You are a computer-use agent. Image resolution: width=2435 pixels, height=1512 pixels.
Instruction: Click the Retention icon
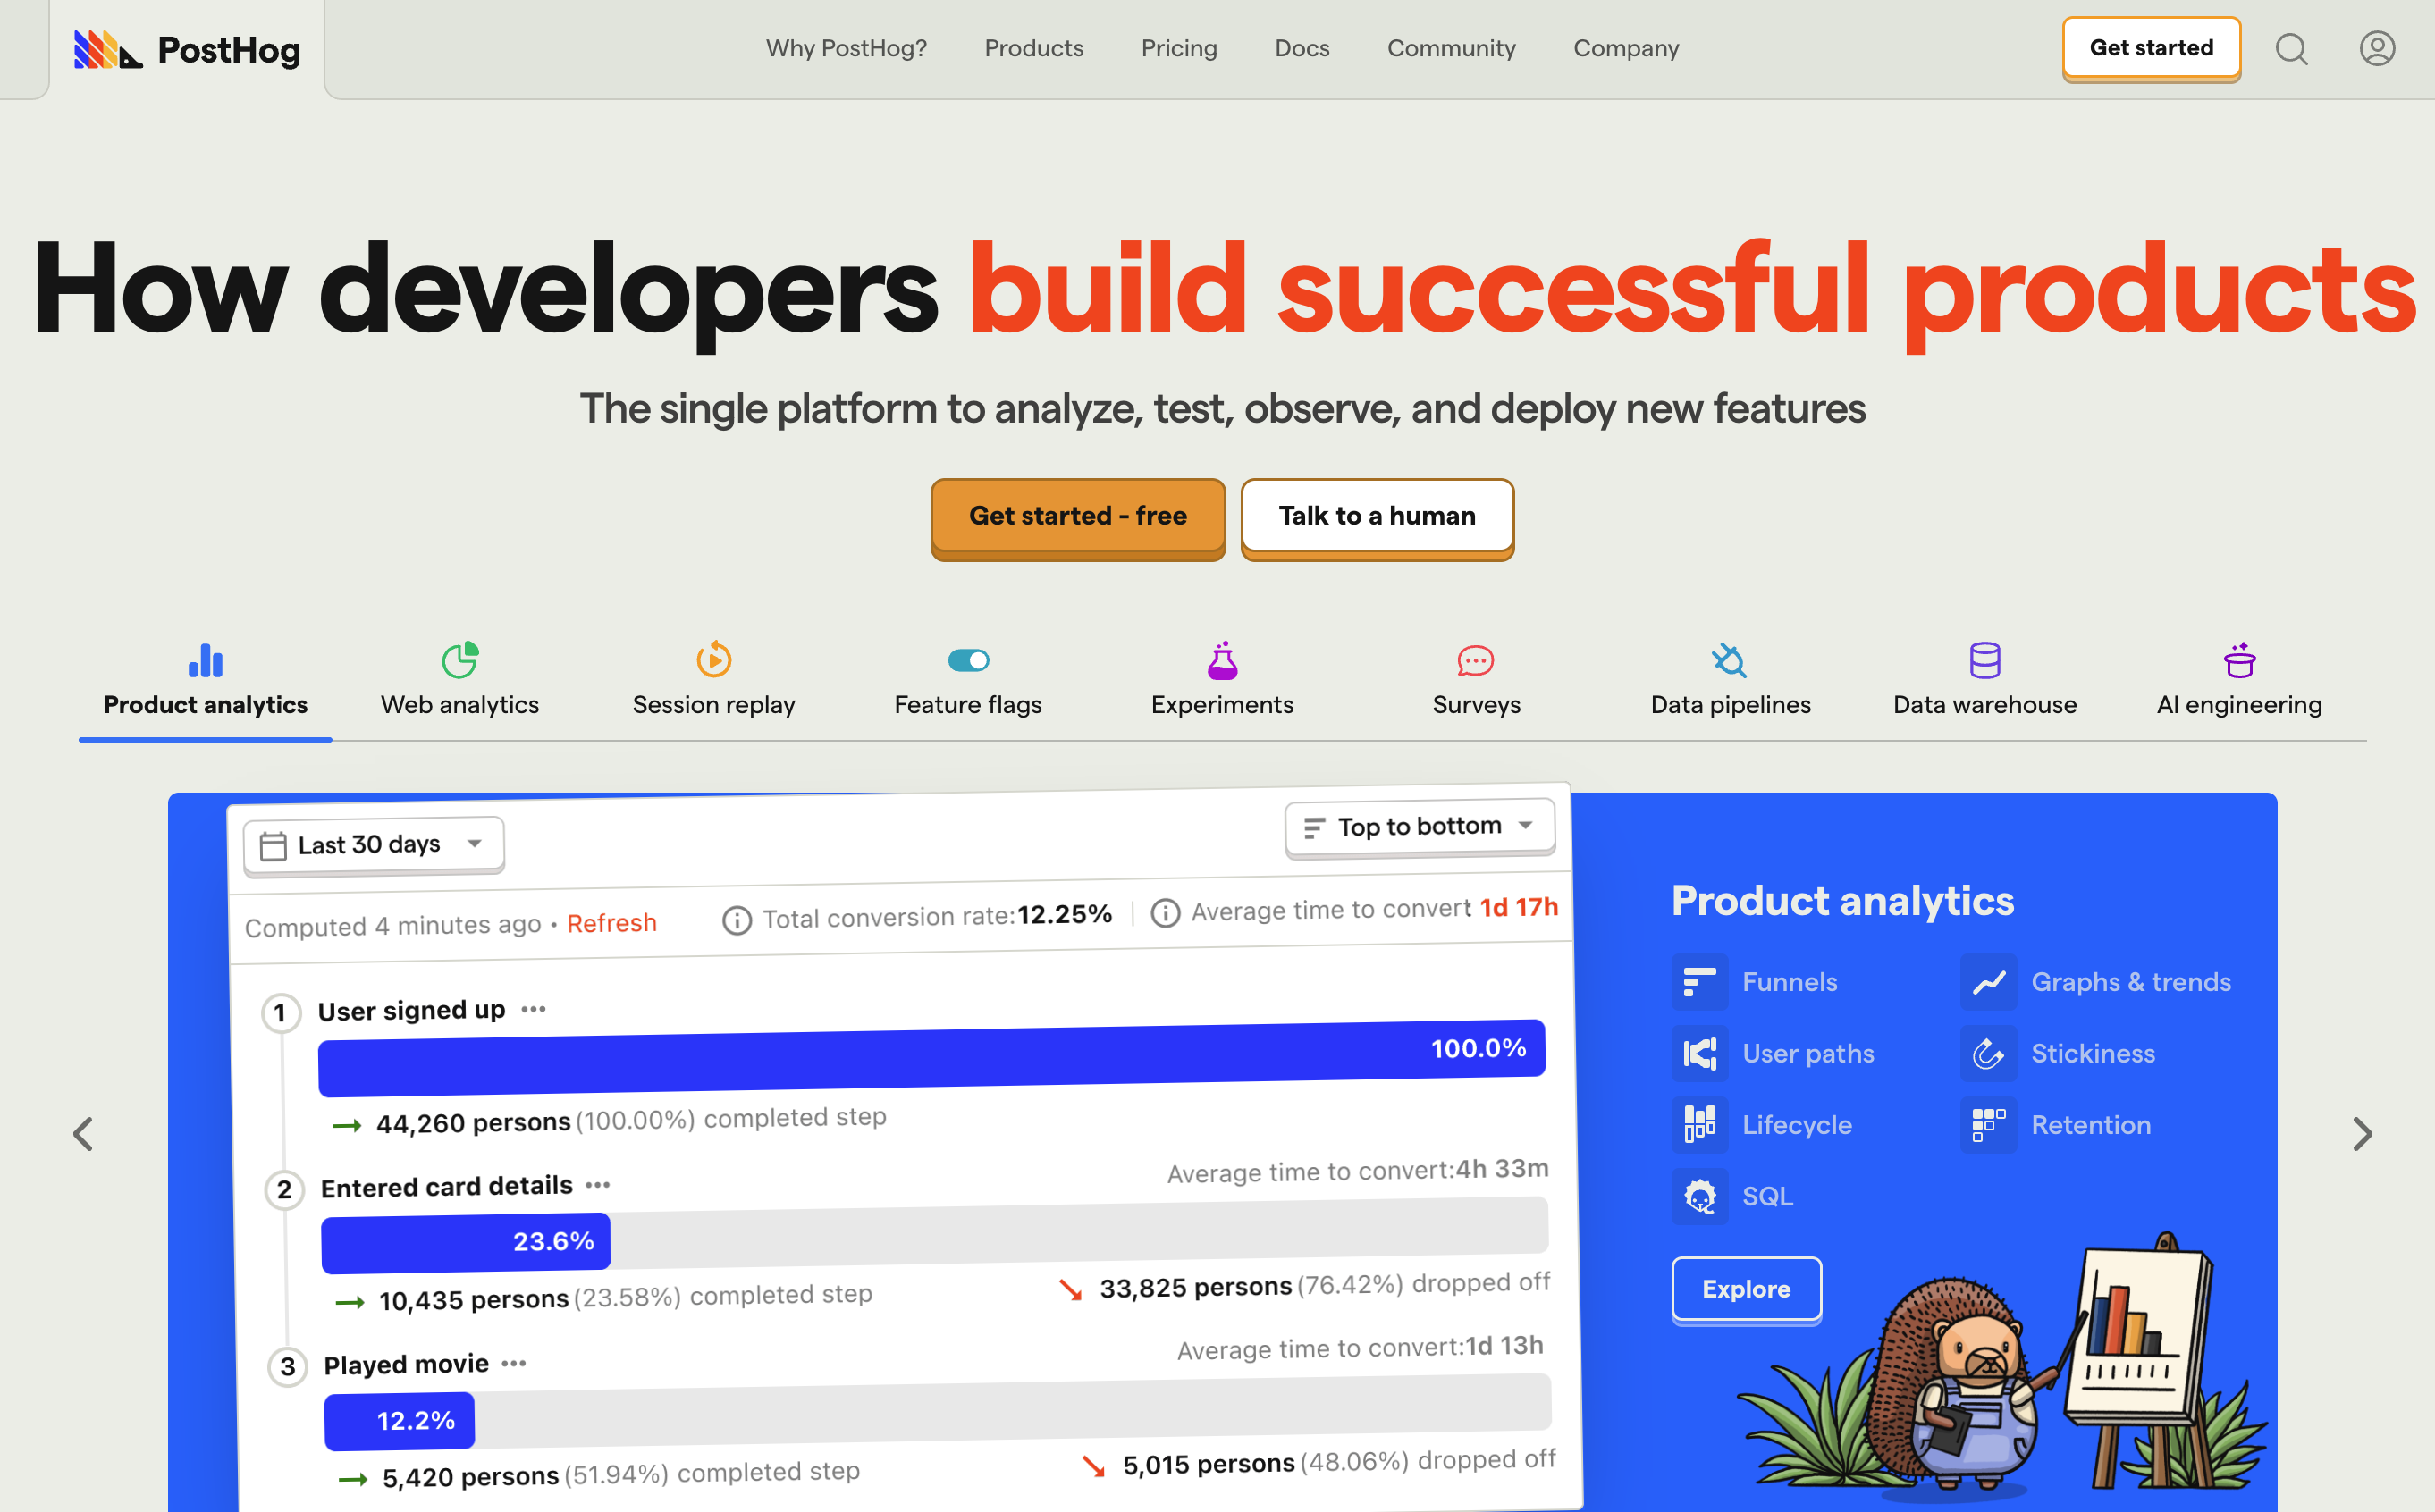[x=1989, y=1123]
